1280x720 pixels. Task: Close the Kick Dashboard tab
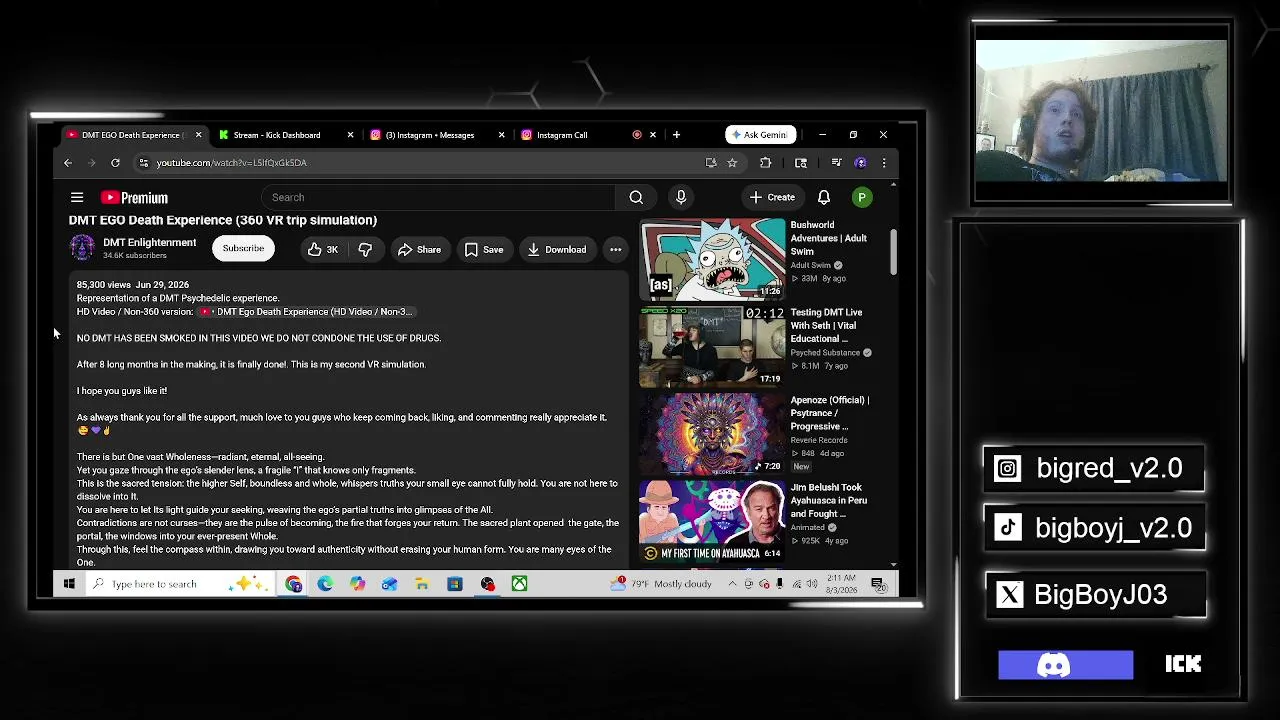(350, 135)
